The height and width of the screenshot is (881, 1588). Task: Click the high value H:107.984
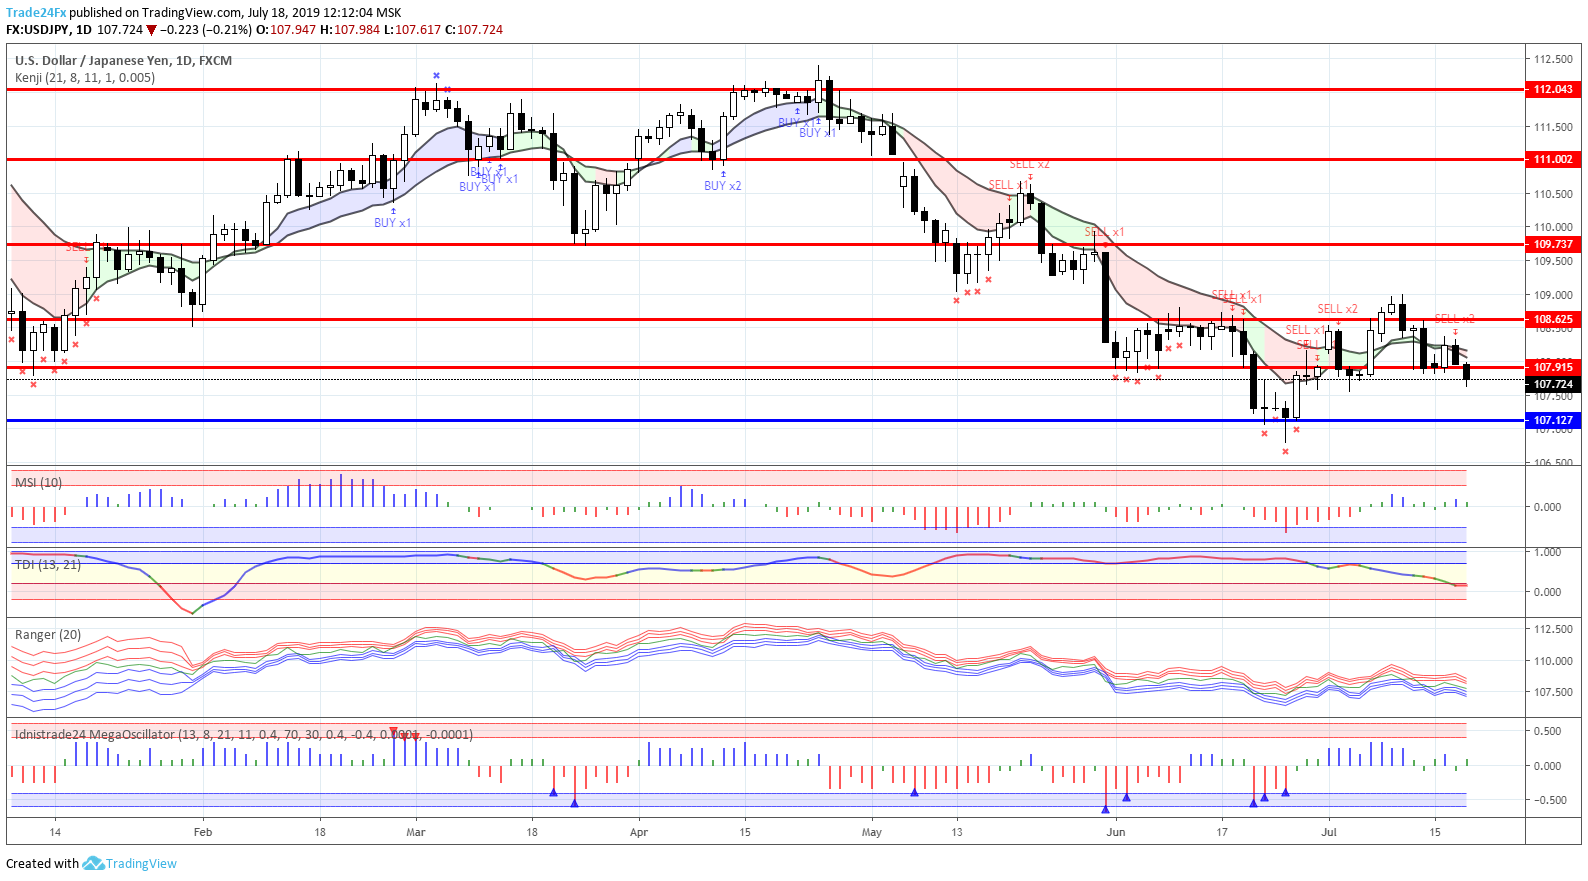350,30
